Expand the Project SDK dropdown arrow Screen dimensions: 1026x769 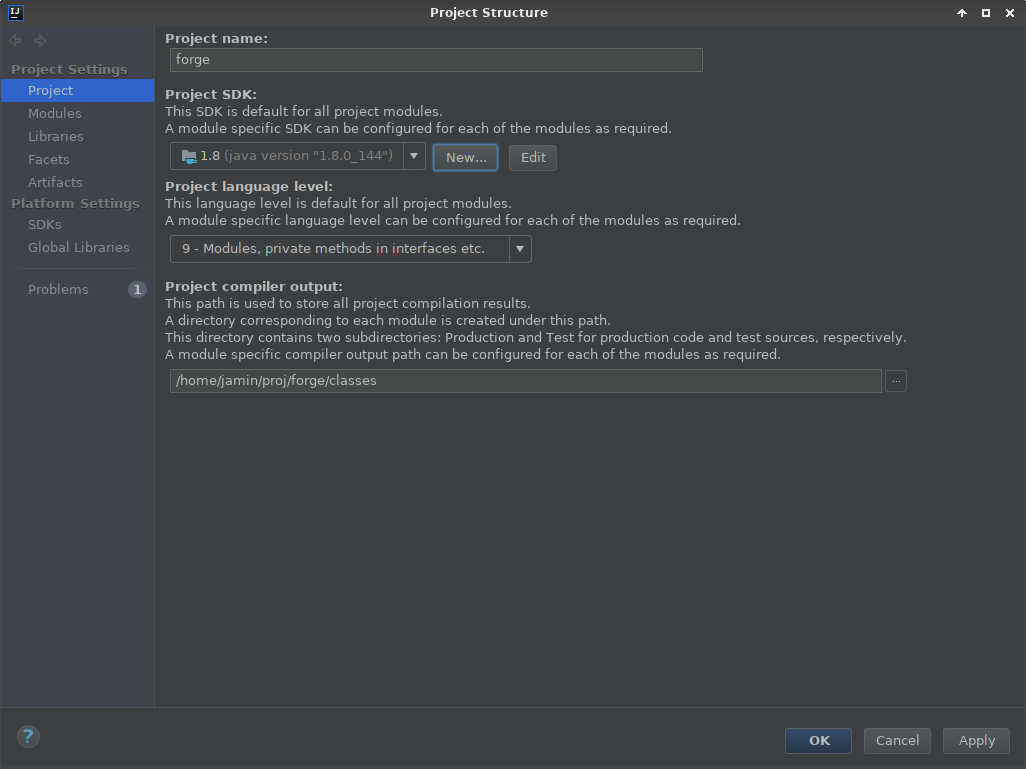pos(414,156)
